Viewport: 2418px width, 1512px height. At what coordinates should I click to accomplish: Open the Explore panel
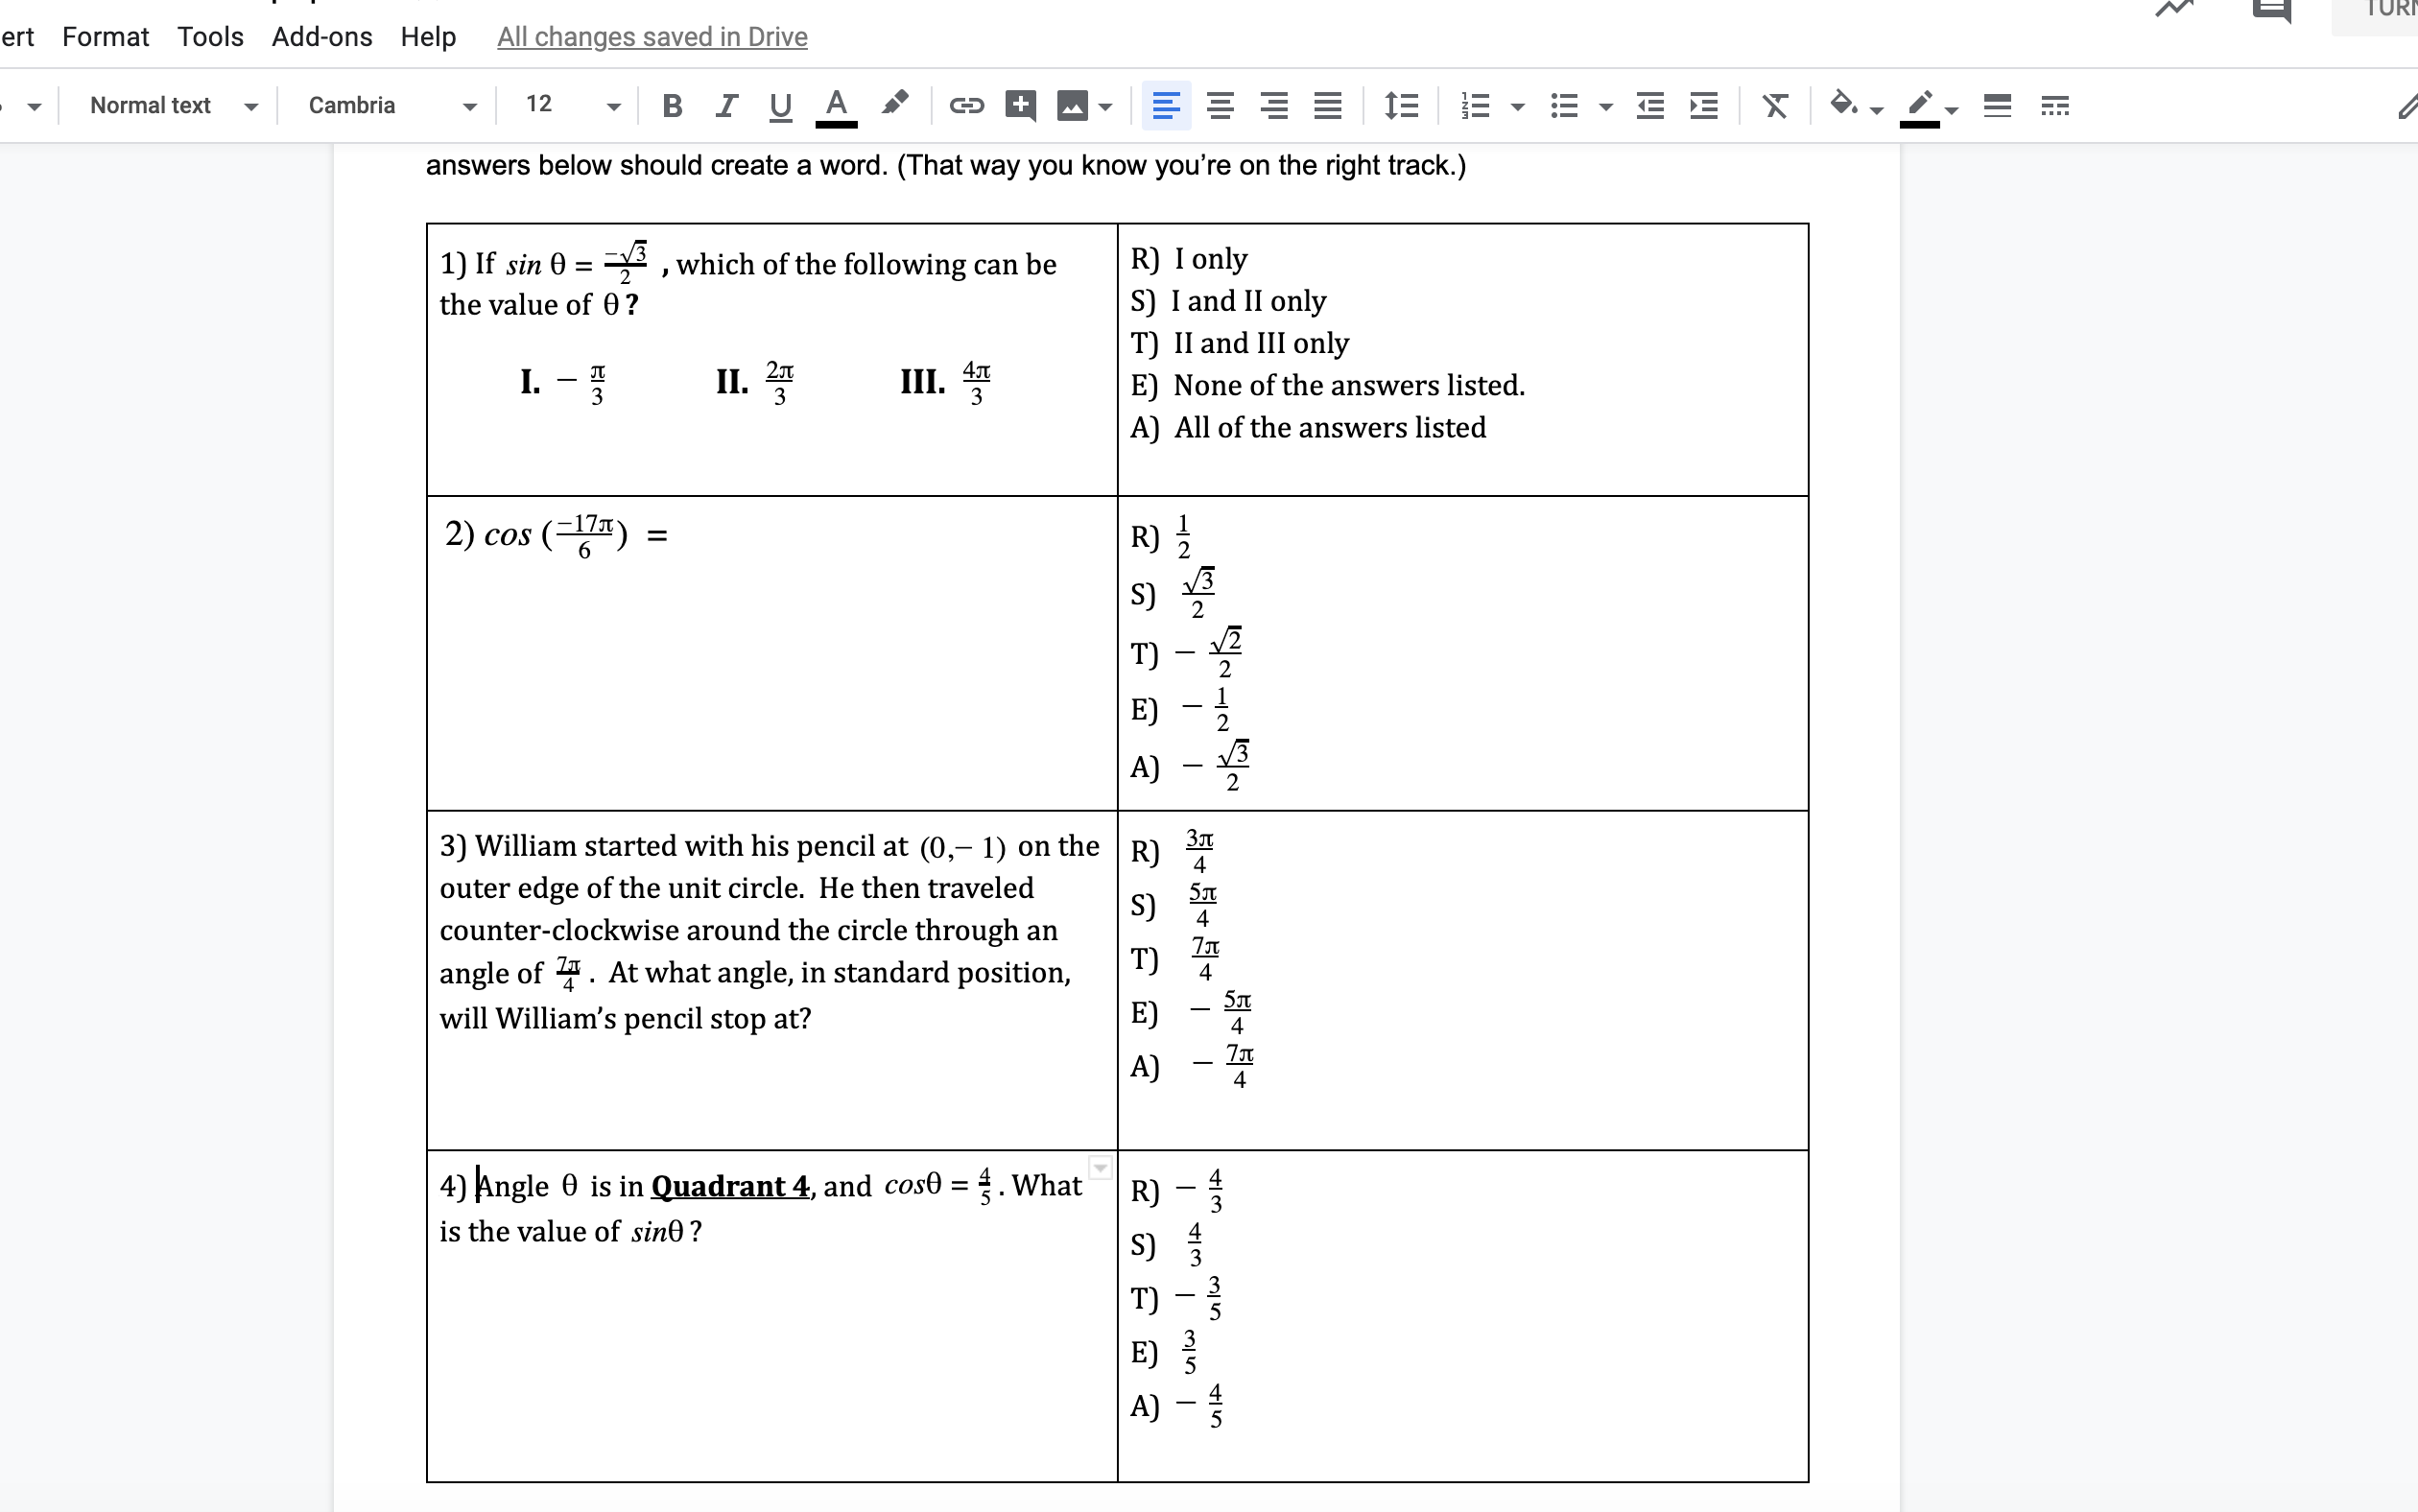[2175, 8]
